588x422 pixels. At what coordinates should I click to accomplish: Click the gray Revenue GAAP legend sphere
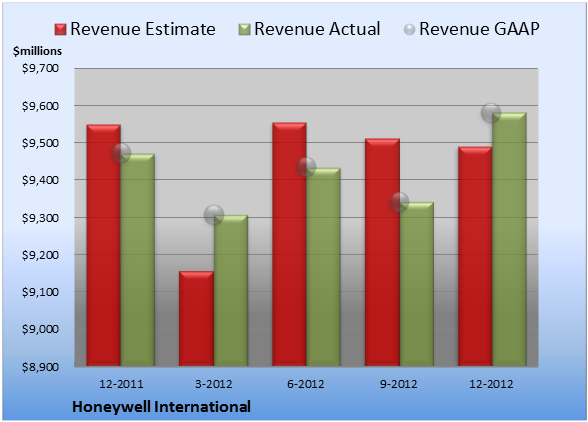pyautogui.click(x=409, y=29)
